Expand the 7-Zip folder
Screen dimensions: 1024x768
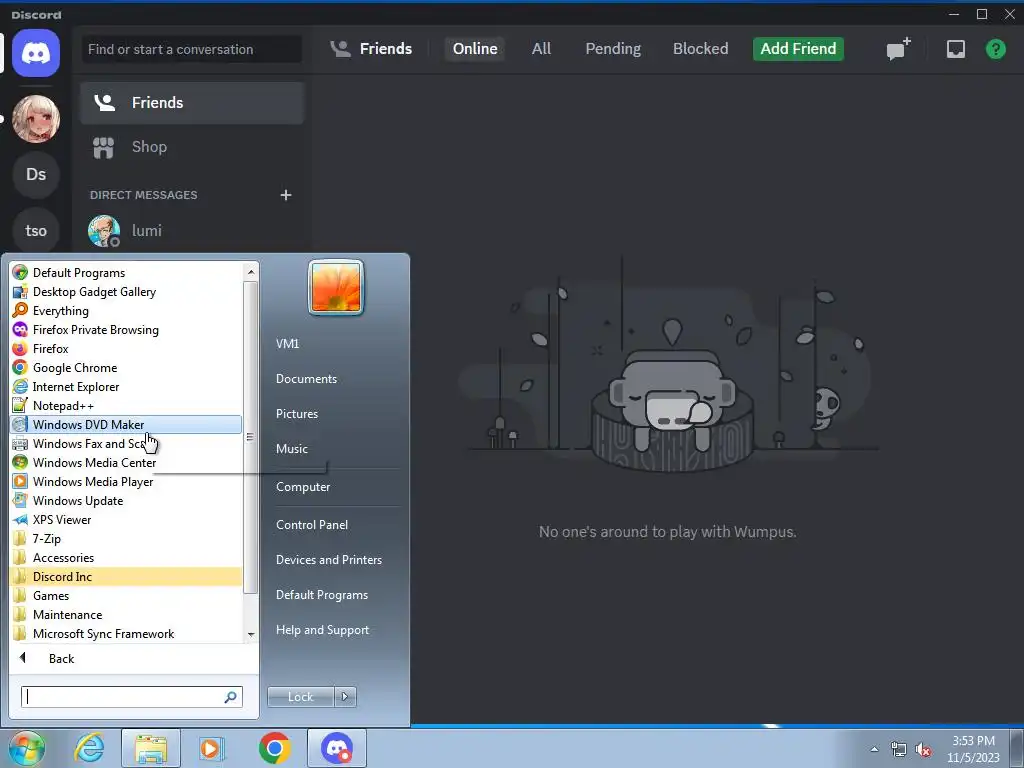point(126,539)
